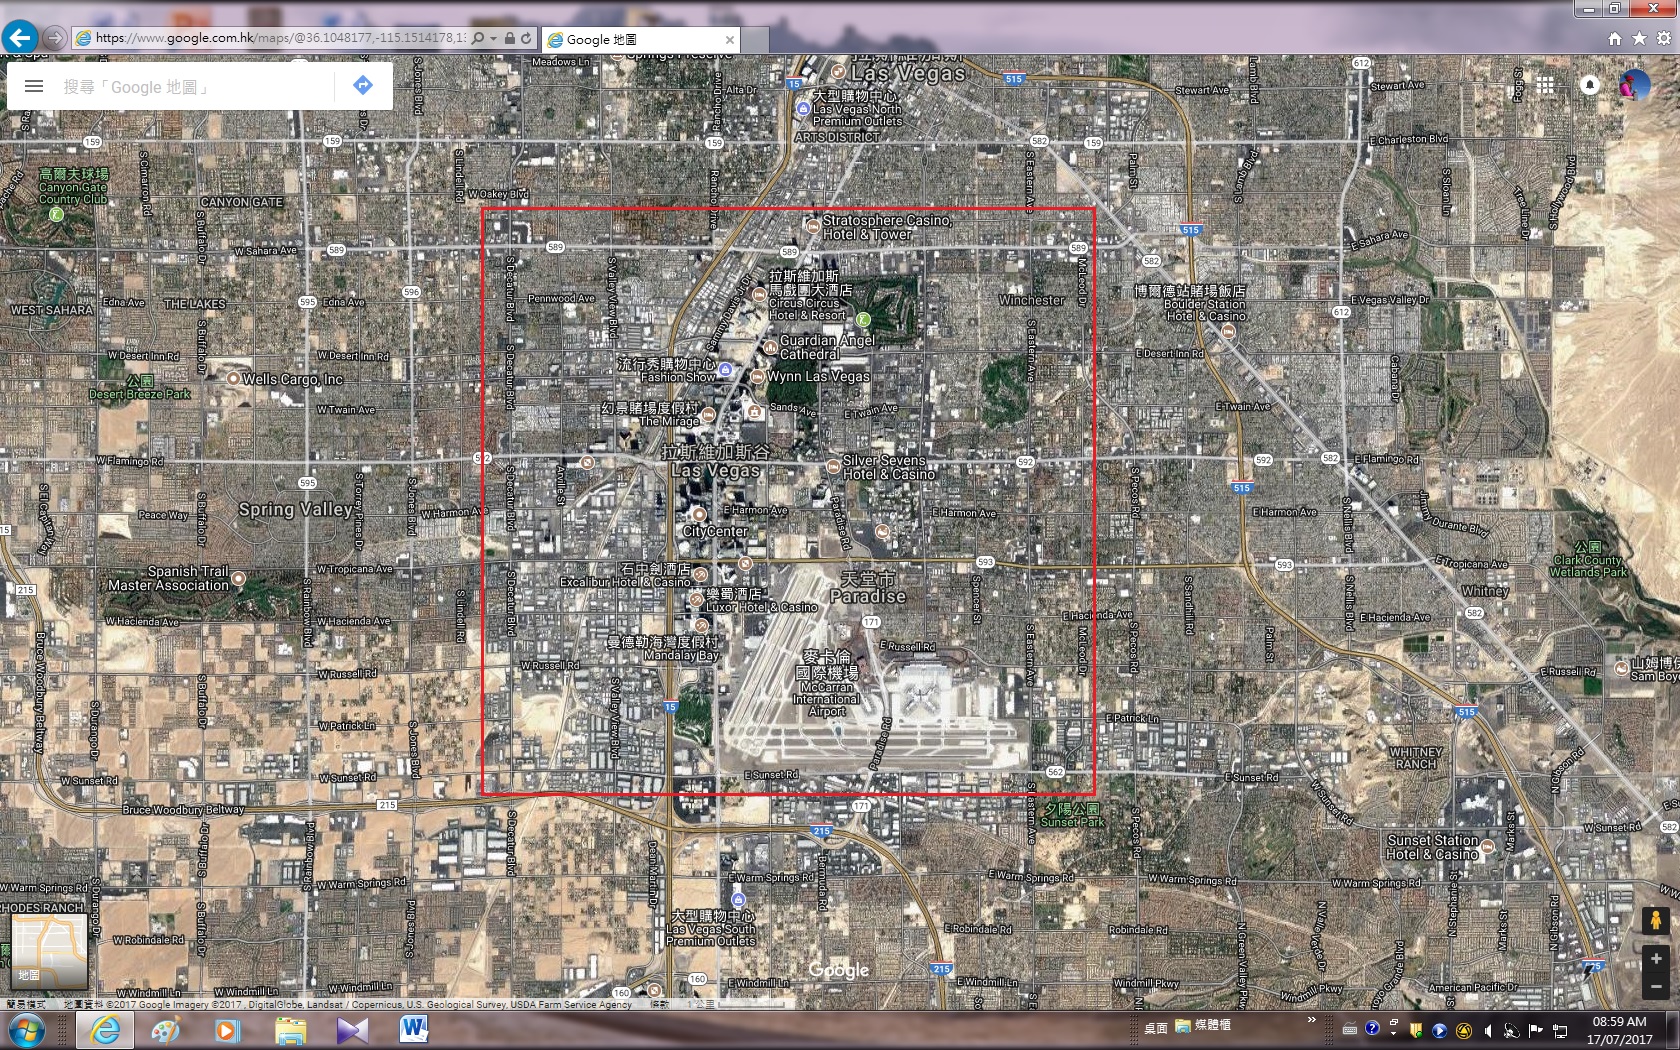This screenshot has width=1680, height=1050.
Task: Open the Google account profile picture
Action: (x=1634, y=85)
